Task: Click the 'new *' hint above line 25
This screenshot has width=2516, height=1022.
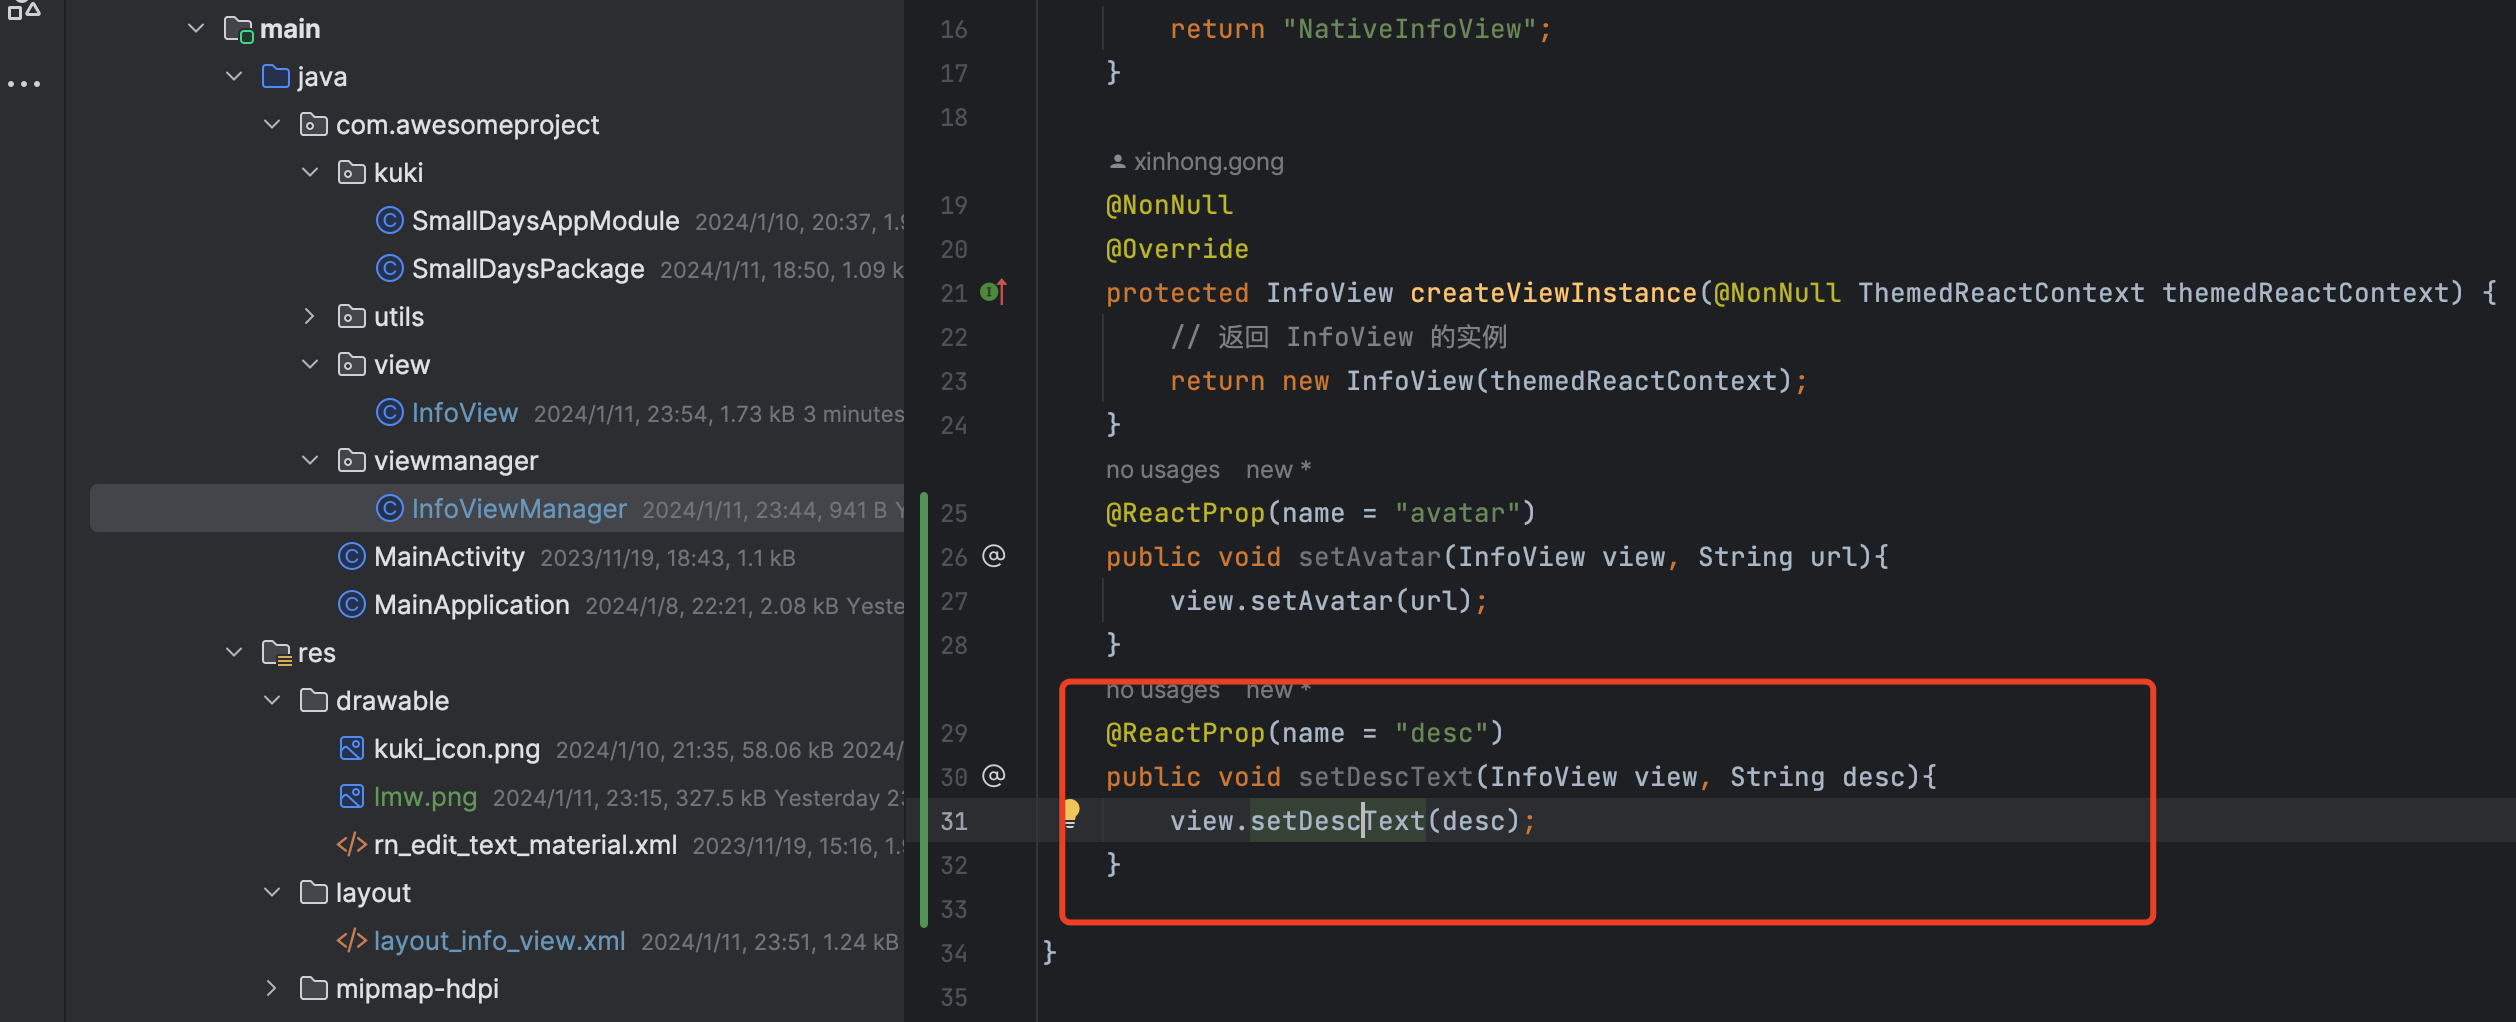Action: click(x=1278, y=470)
